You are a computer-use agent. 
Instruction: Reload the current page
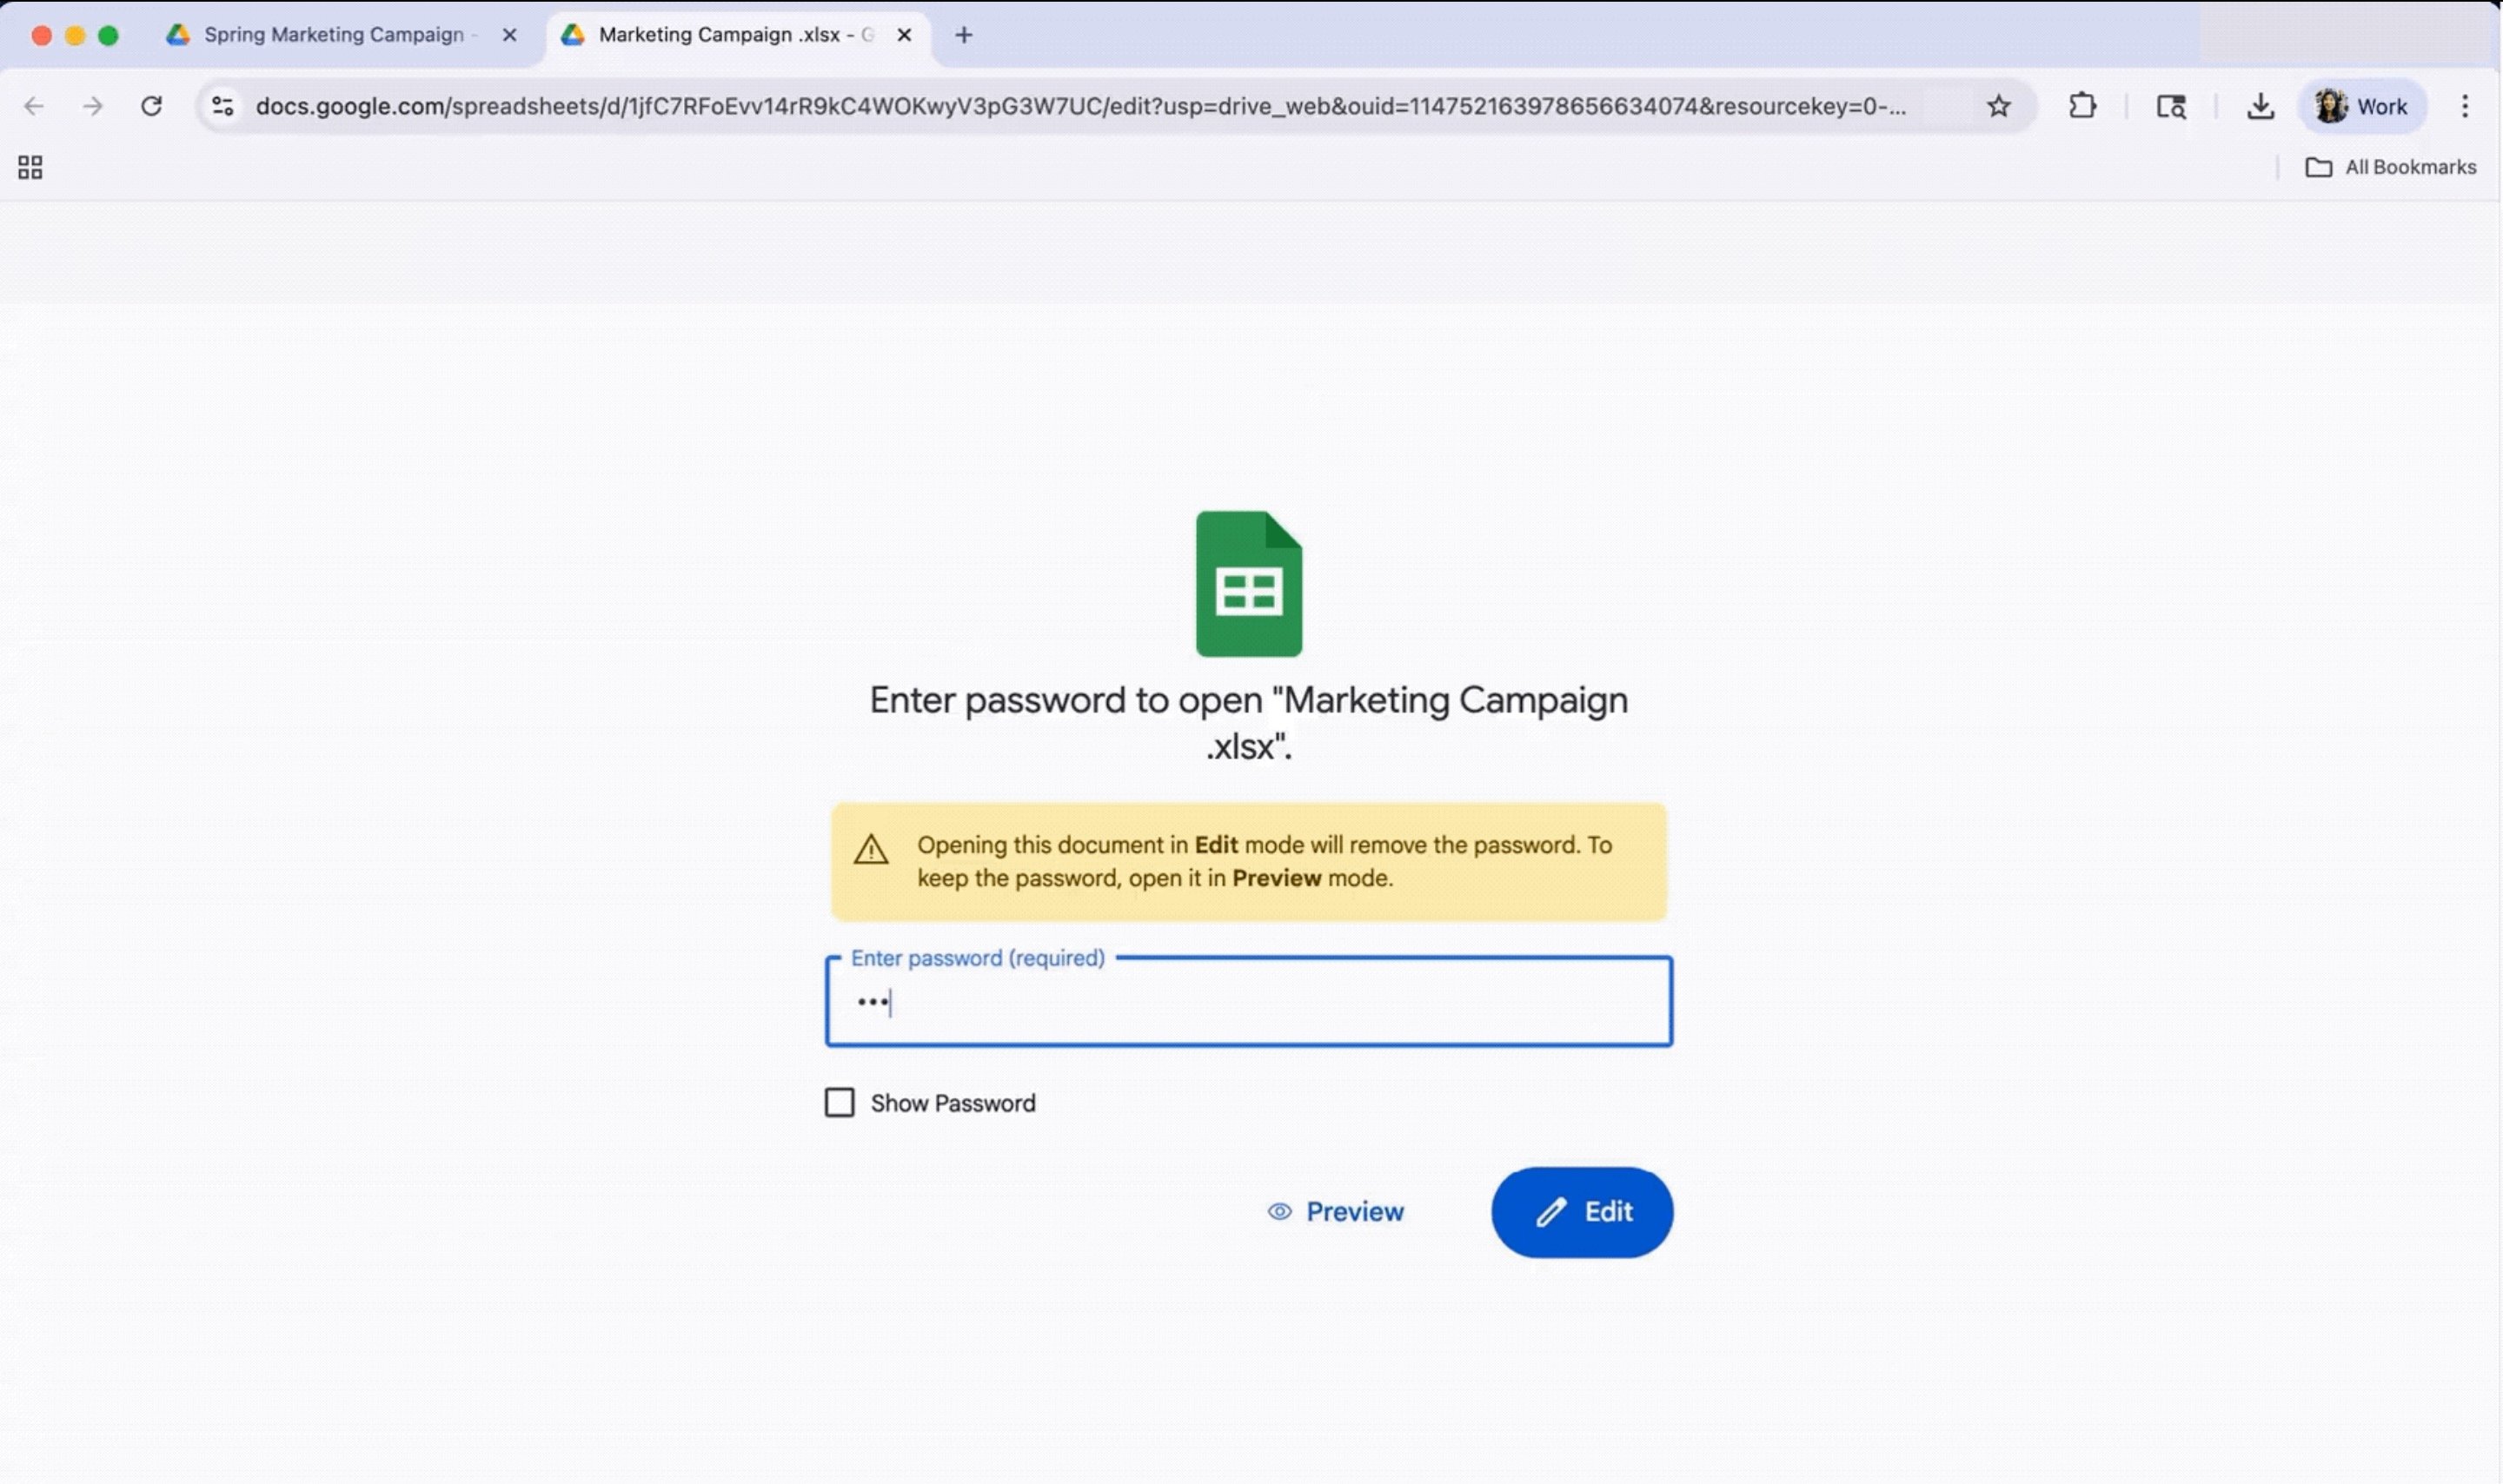pyautogui.click(x=152, y=106)
